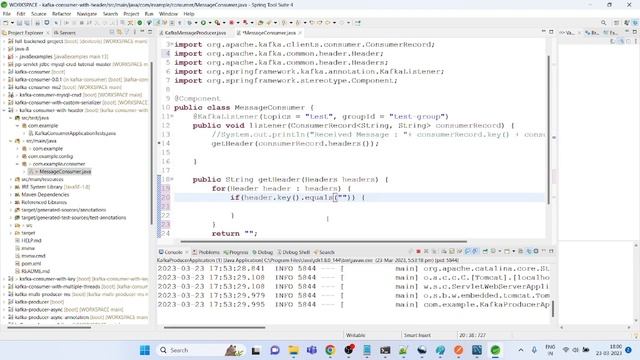Screen dimensions: 640x360
Task: Collapse all in Project Explorer toolbar
Action: tap(111, 32)
